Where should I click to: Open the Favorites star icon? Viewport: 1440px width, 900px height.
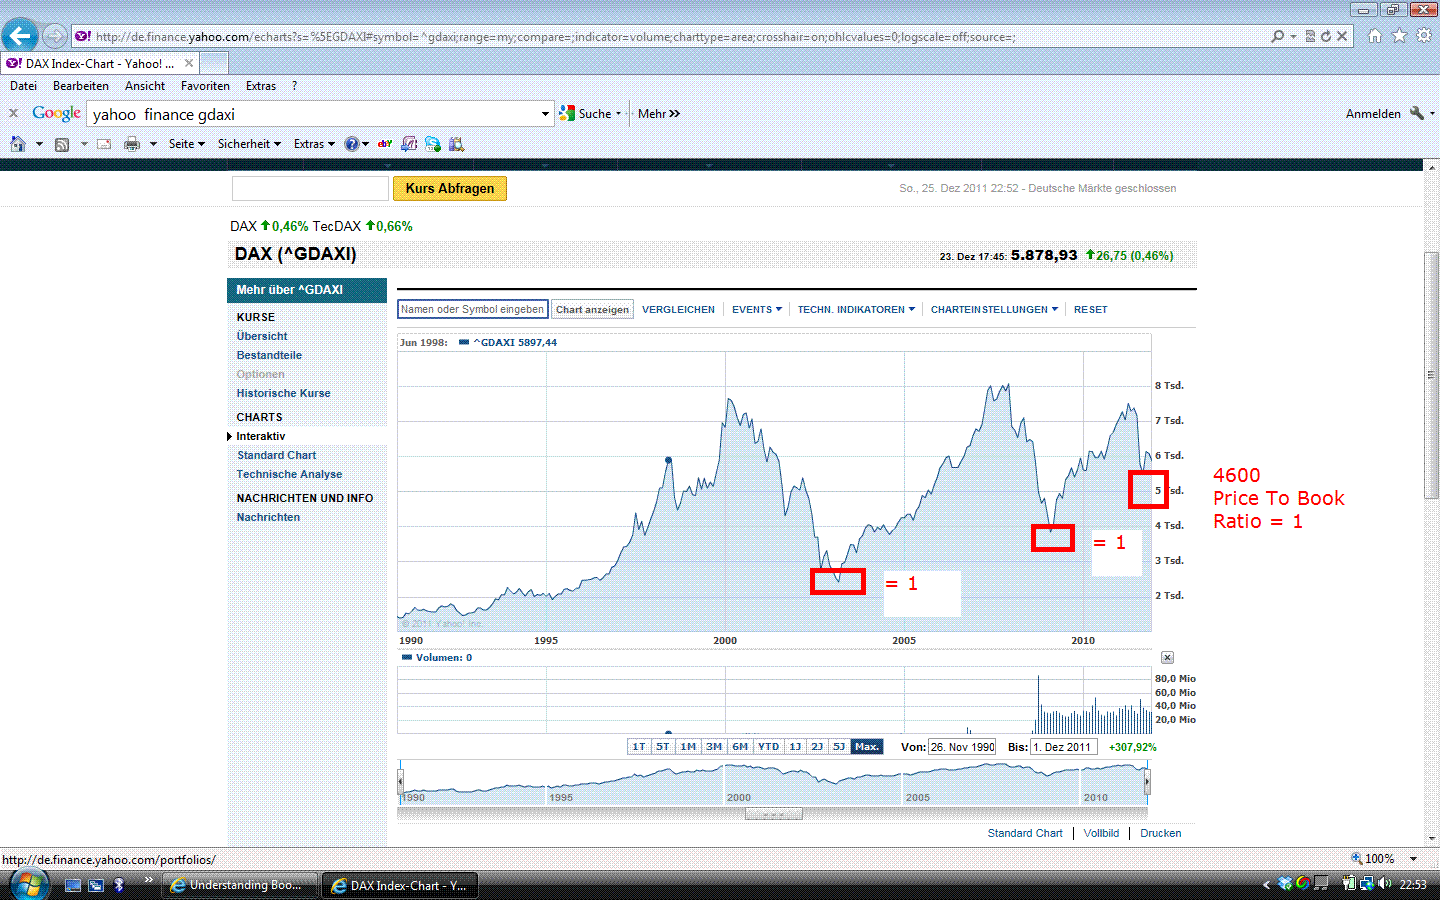1399,36
